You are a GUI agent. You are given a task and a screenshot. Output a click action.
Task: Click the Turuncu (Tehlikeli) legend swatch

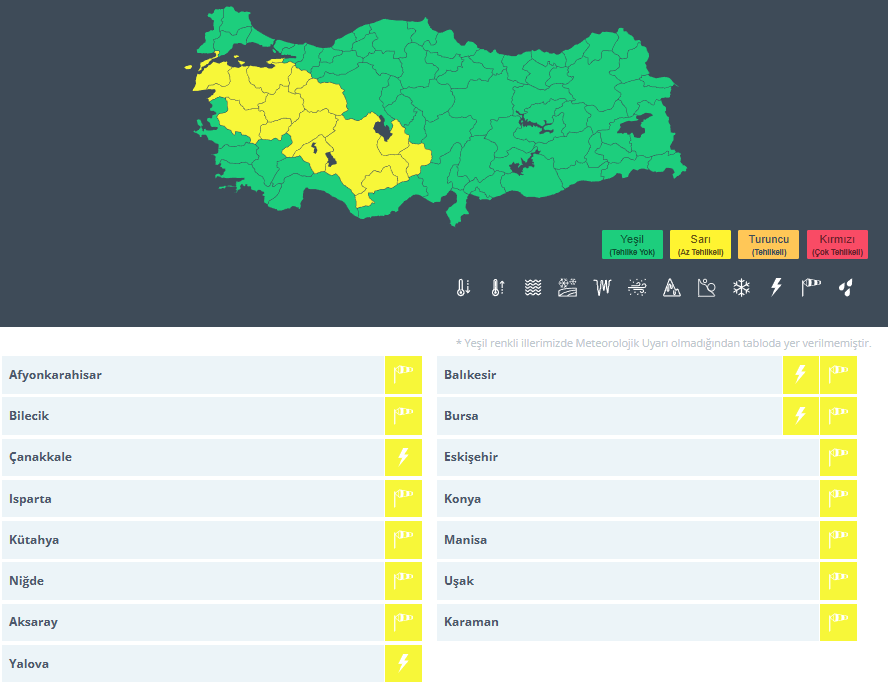(x=768, y=245)
